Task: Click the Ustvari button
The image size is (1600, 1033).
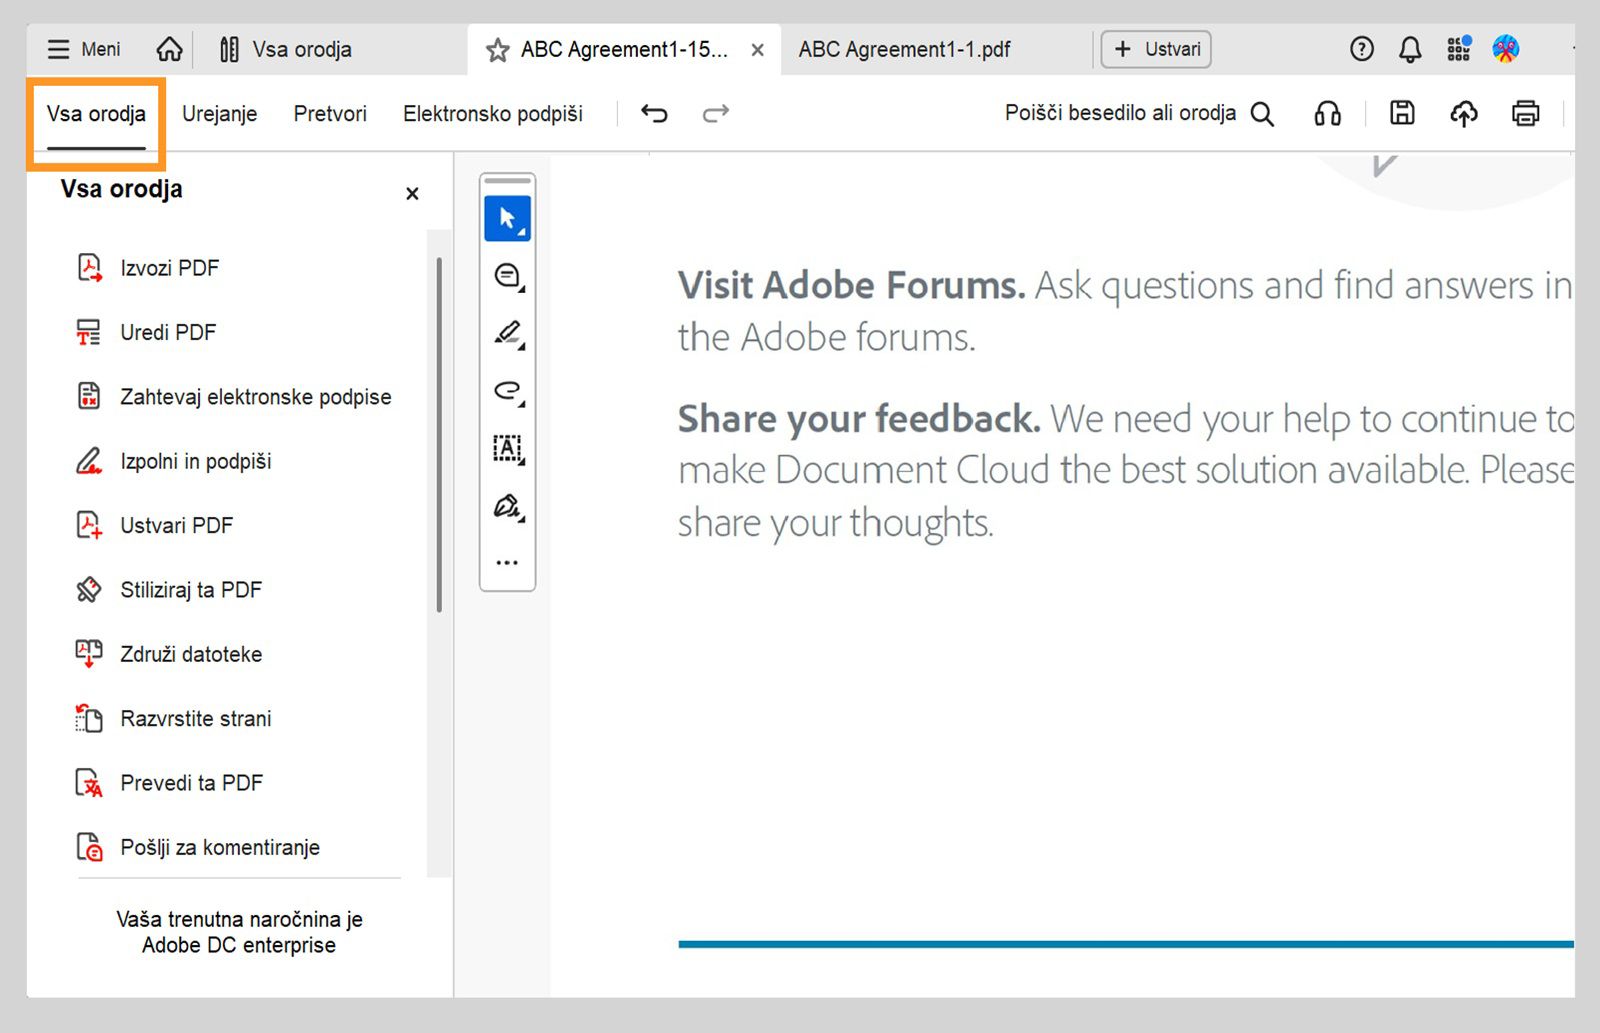Action: [x=1156, y=49]
